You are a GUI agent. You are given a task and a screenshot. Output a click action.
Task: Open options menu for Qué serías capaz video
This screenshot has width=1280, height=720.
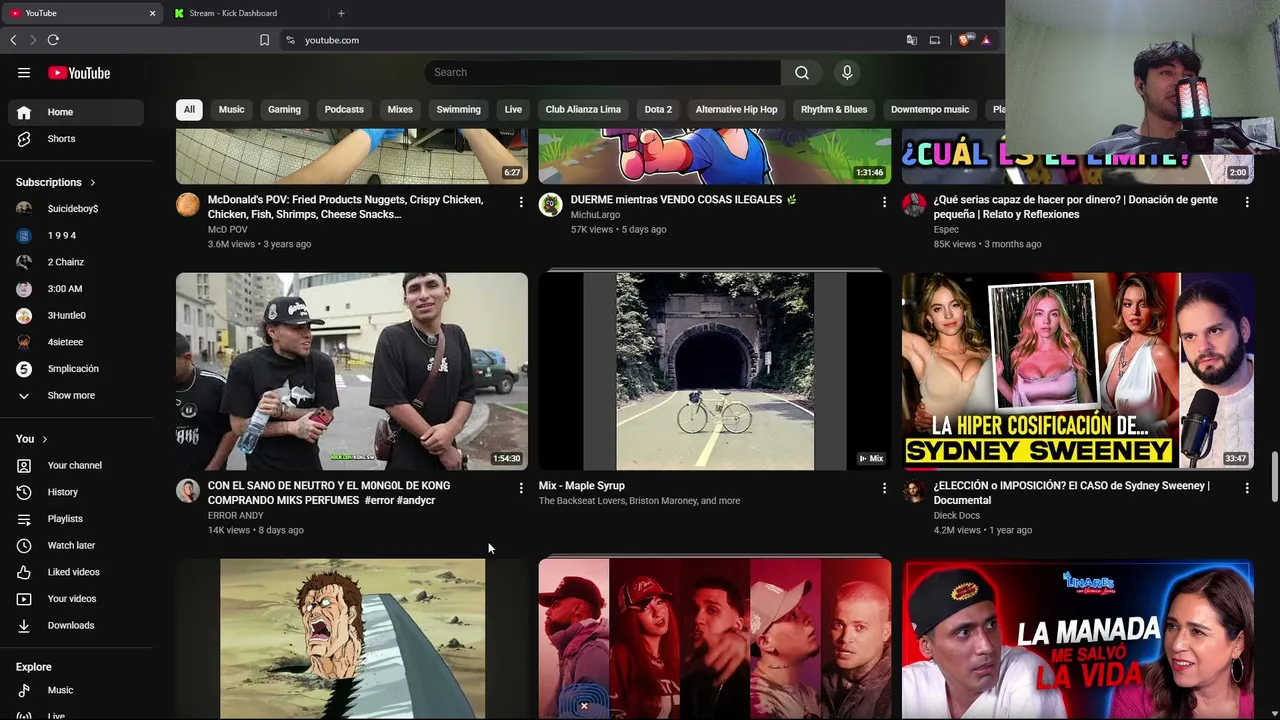pyautogui.click(x=1247, y=202)
